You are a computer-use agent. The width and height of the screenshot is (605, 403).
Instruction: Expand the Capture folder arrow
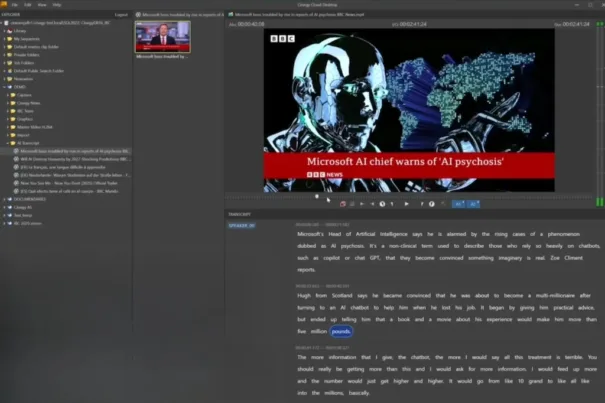[8, 95]
